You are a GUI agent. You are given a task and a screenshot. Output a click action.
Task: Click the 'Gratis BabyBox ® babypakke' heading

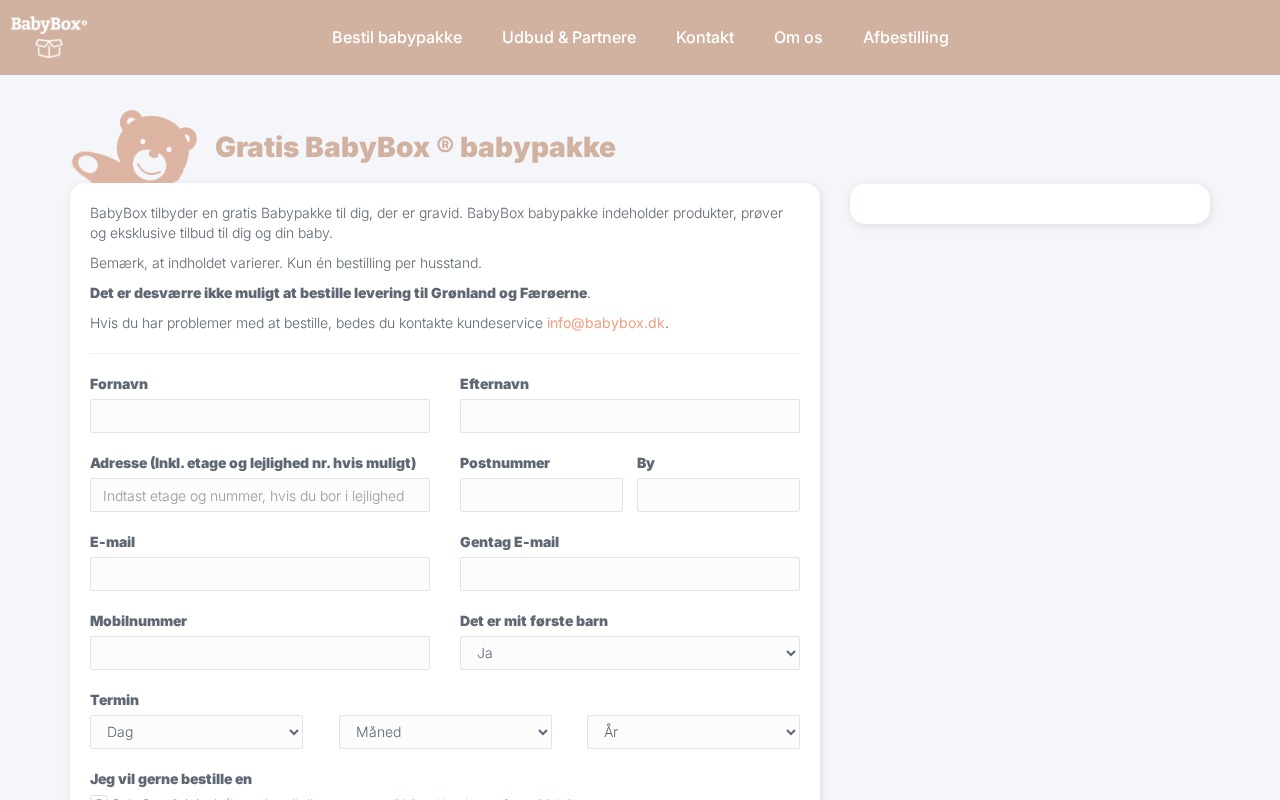[x=415, y=147]
